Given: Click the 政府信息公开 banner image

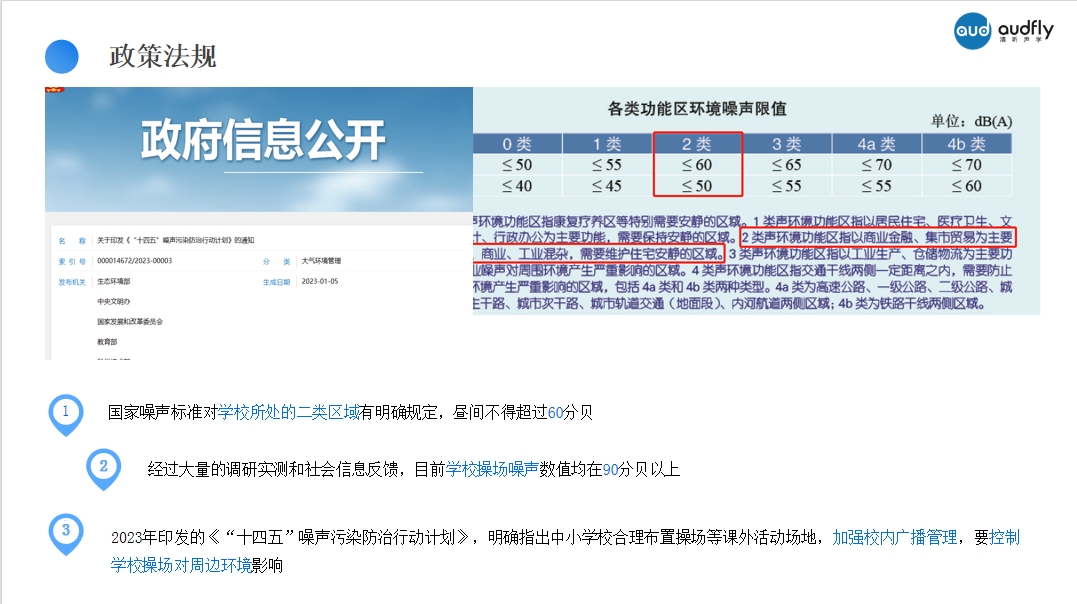Looking at the screenshot, I should (x=259, y=149).
